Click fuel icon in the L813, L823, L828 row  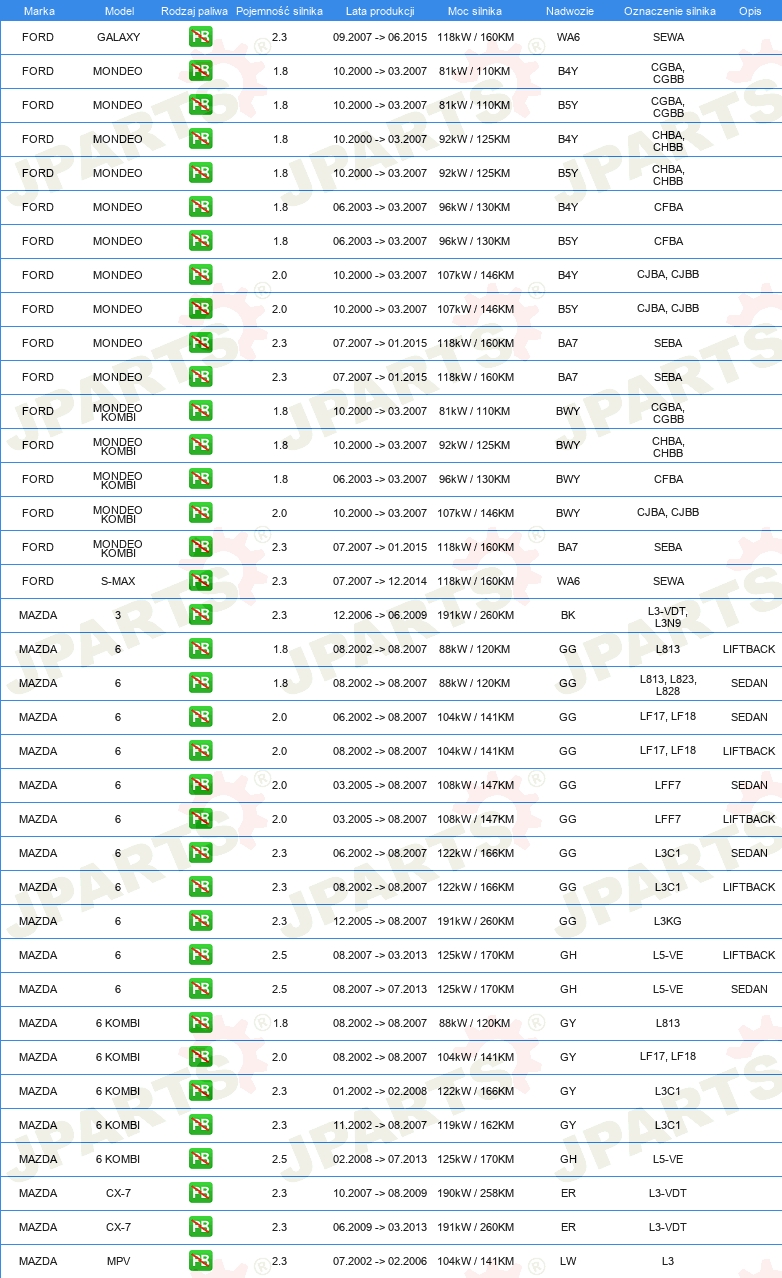pos(201,683)
